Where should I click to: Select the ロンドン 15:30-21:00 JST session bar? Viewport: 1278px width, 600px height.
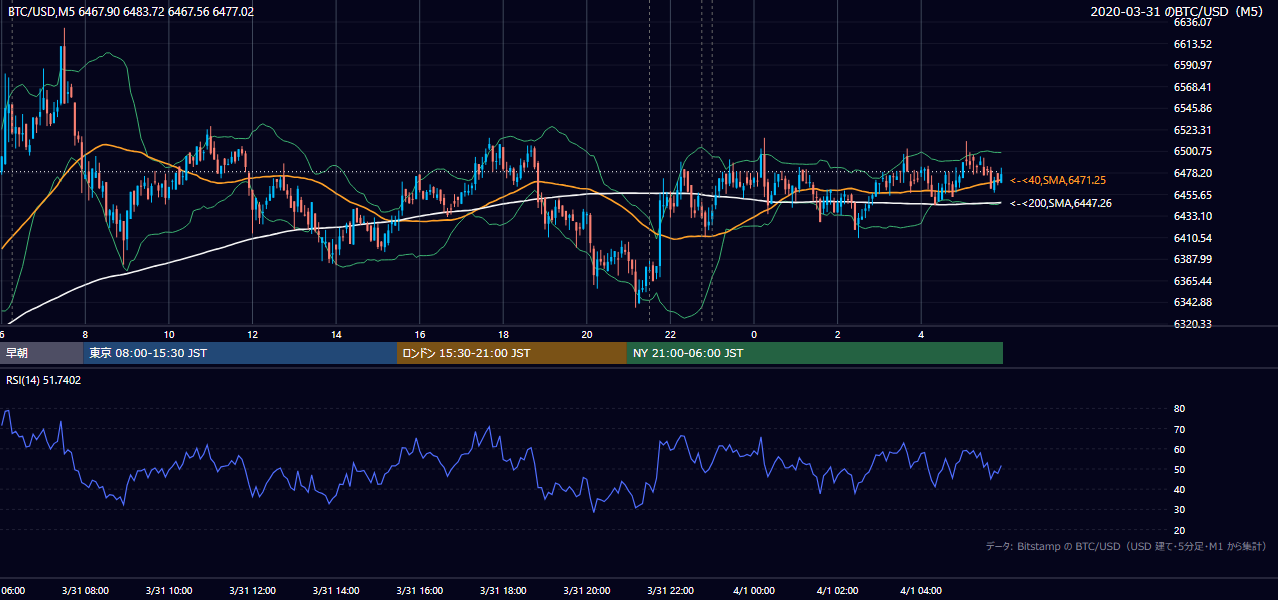click(x=512, y=353)
